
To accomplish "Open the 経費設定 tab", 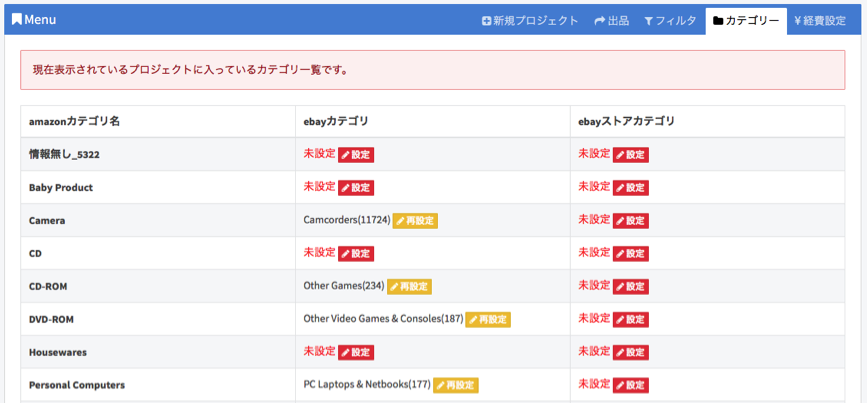I will (819, 20).
